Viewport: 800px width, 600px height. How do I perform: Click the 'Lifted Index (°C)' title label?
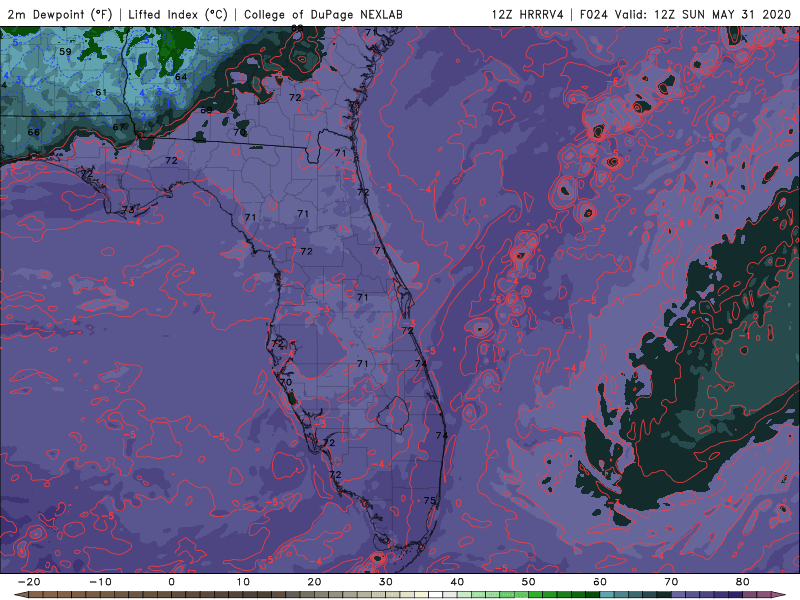178,14
